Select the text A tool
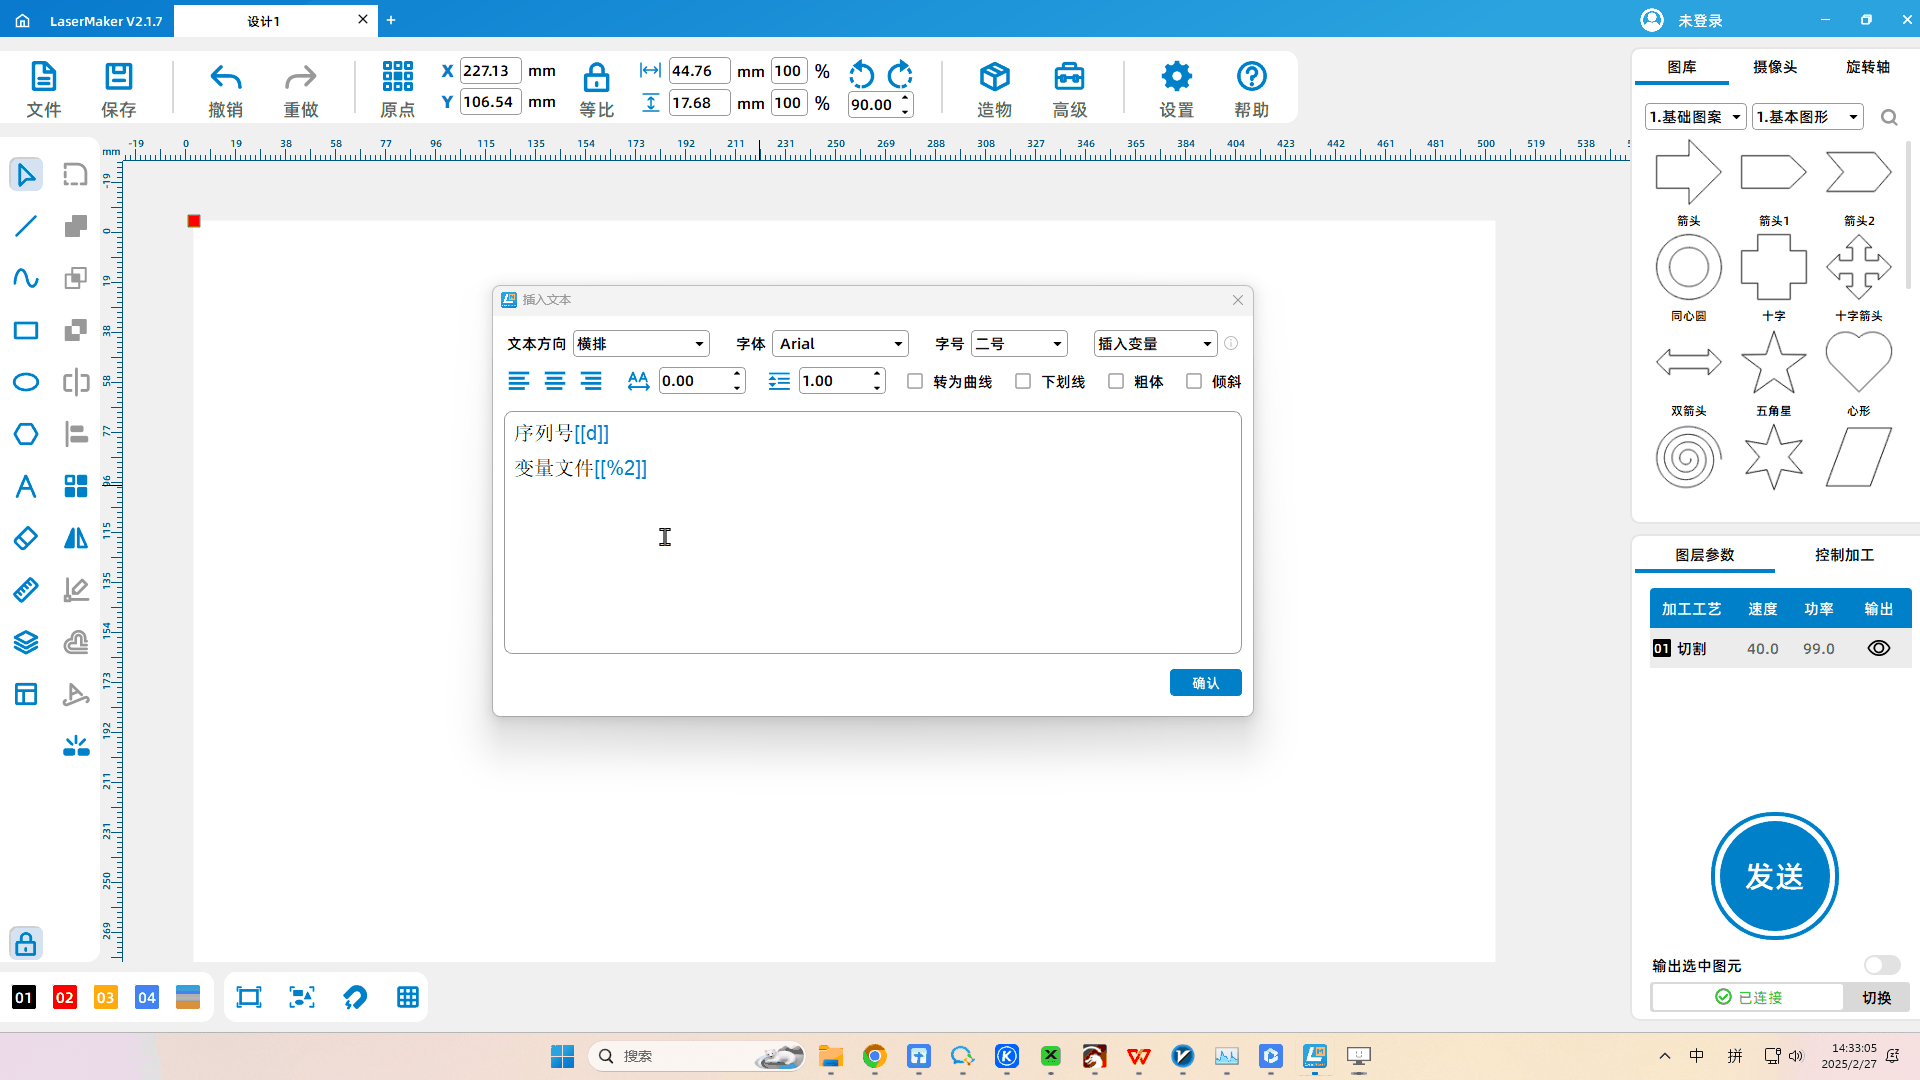Screen dimensions: 1920x1080 [26, 486]
